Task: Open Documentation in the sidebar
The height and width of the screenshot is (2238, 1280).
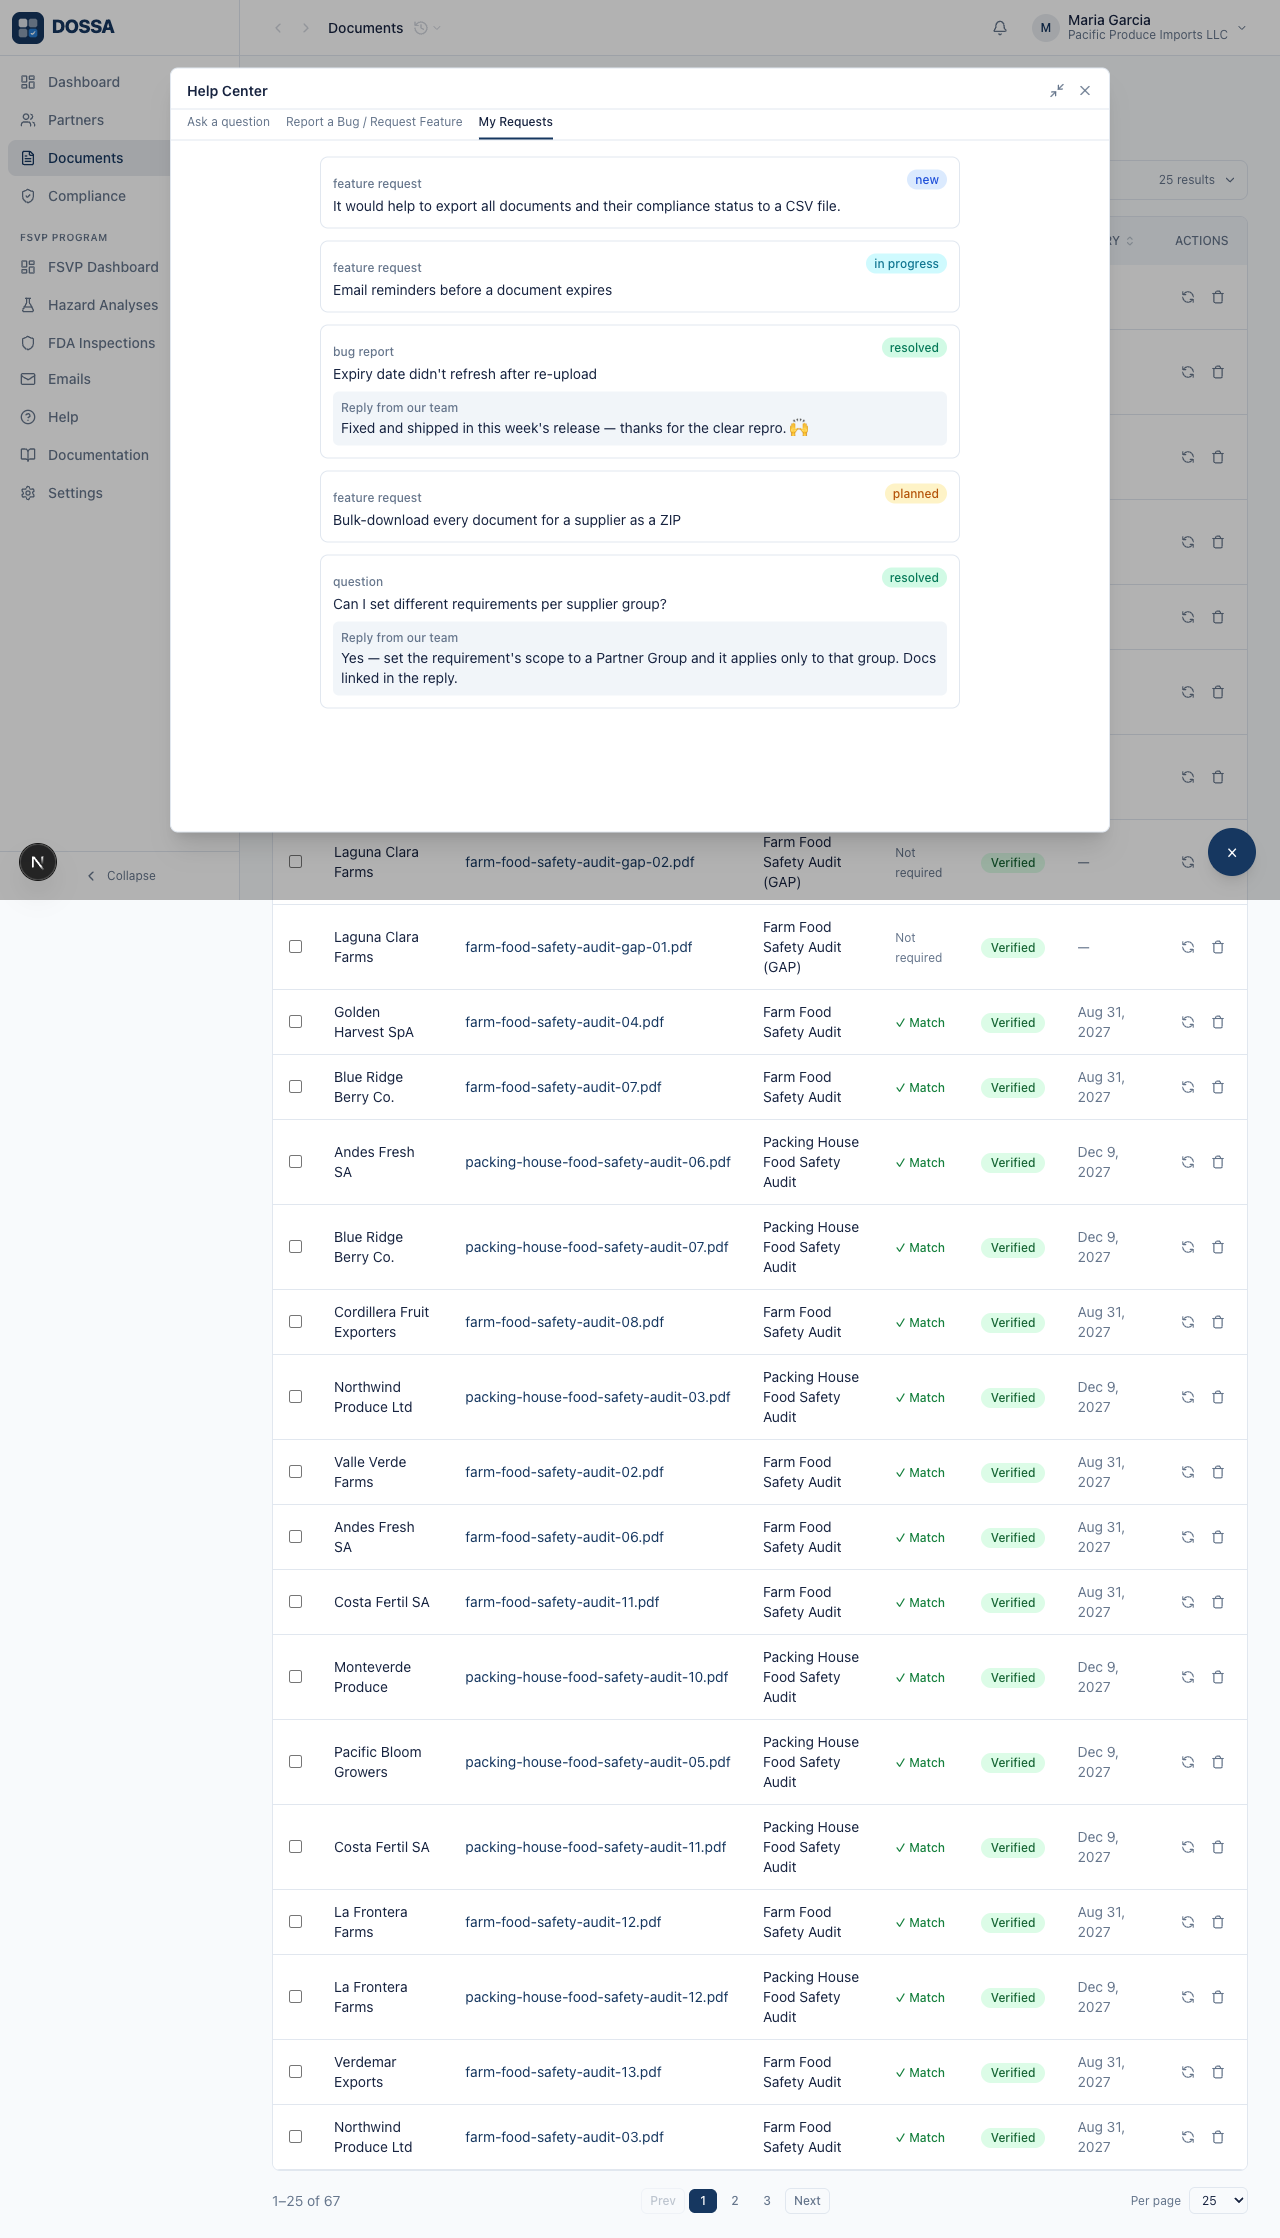Action: tap(98, 455)
